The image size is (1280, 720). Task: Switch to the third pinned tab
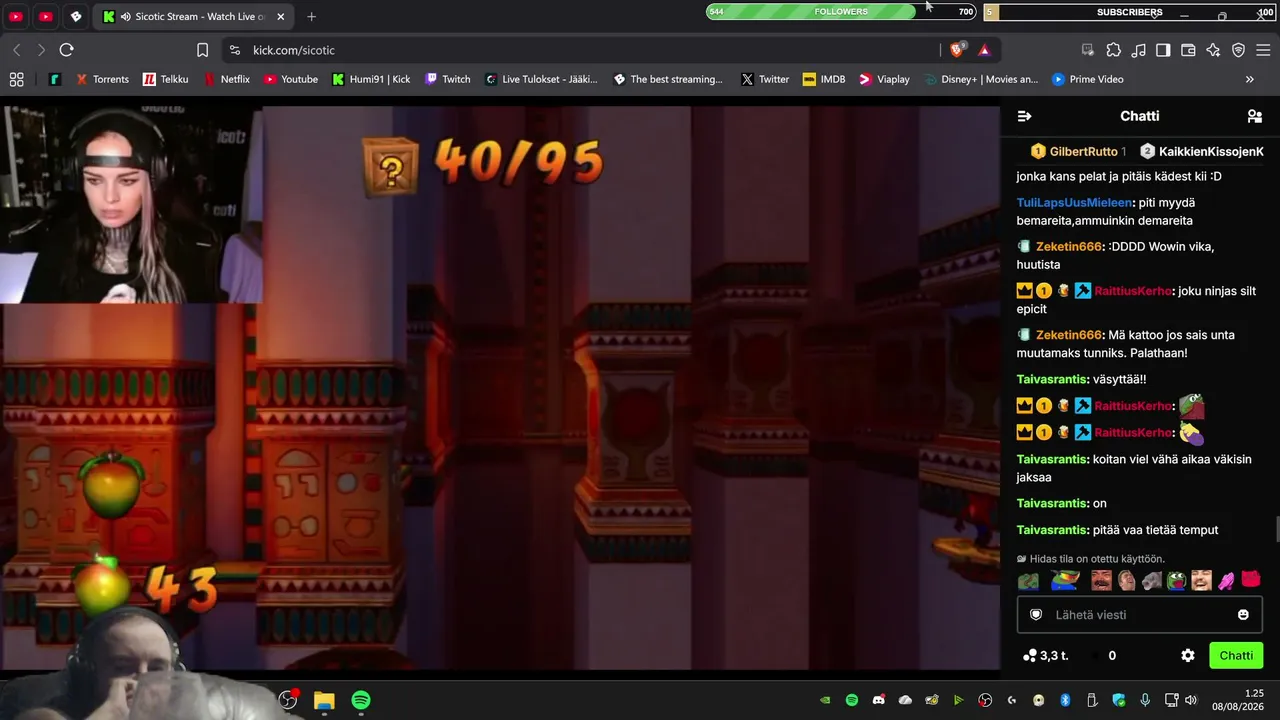click(76, 17)
